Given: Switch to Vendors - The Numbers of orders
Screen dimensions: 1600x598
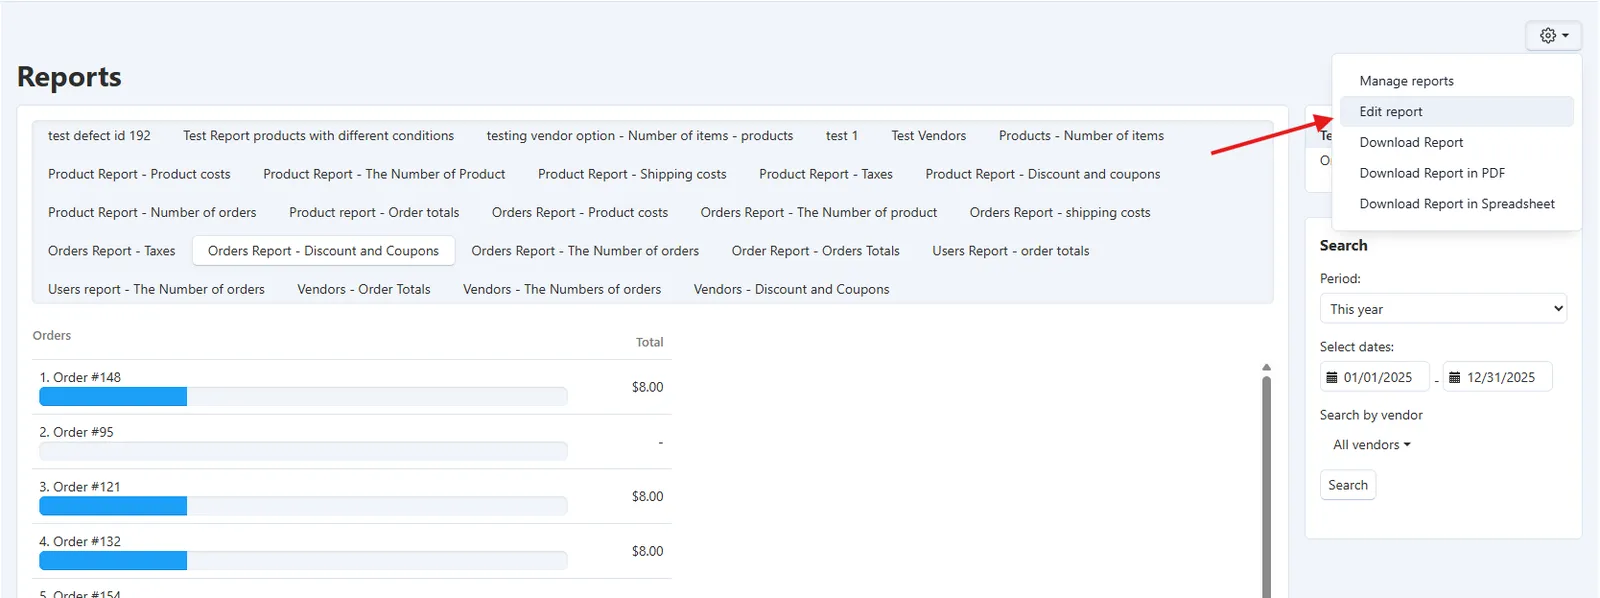Looking at the screenshot, I should point(562,290).
